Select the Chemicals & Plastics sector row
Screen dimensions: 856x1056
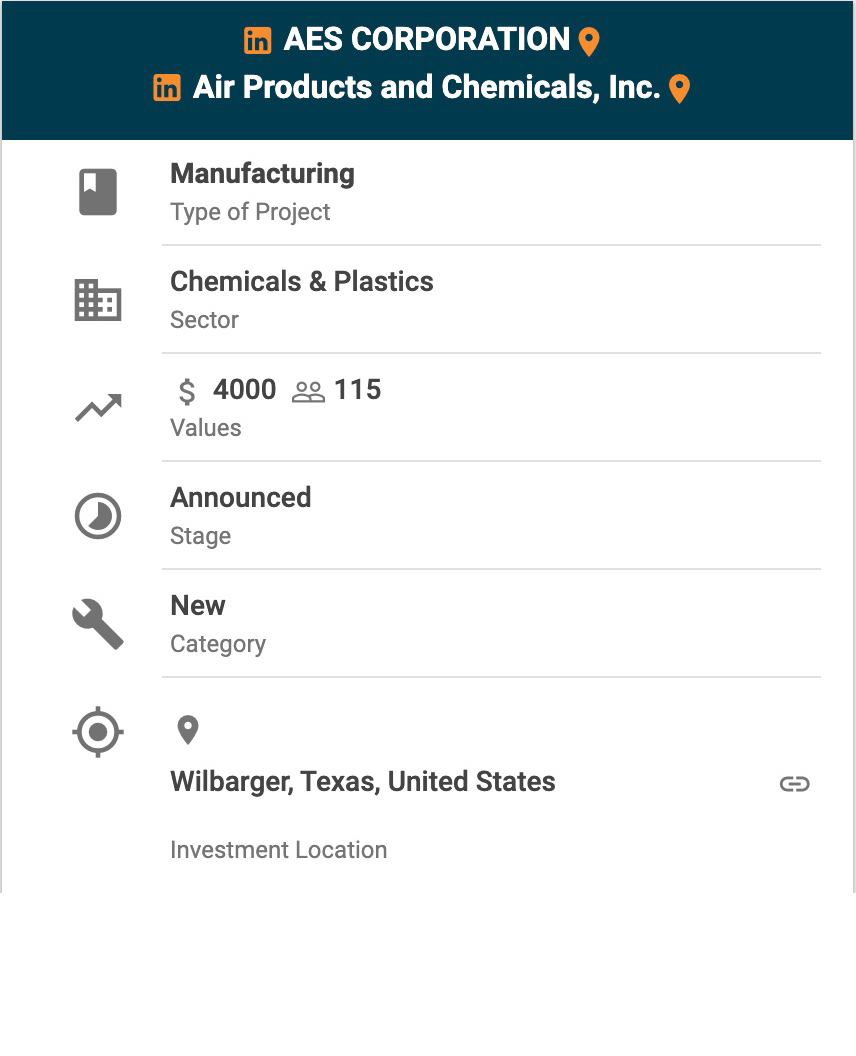click(x=492, y=300)
